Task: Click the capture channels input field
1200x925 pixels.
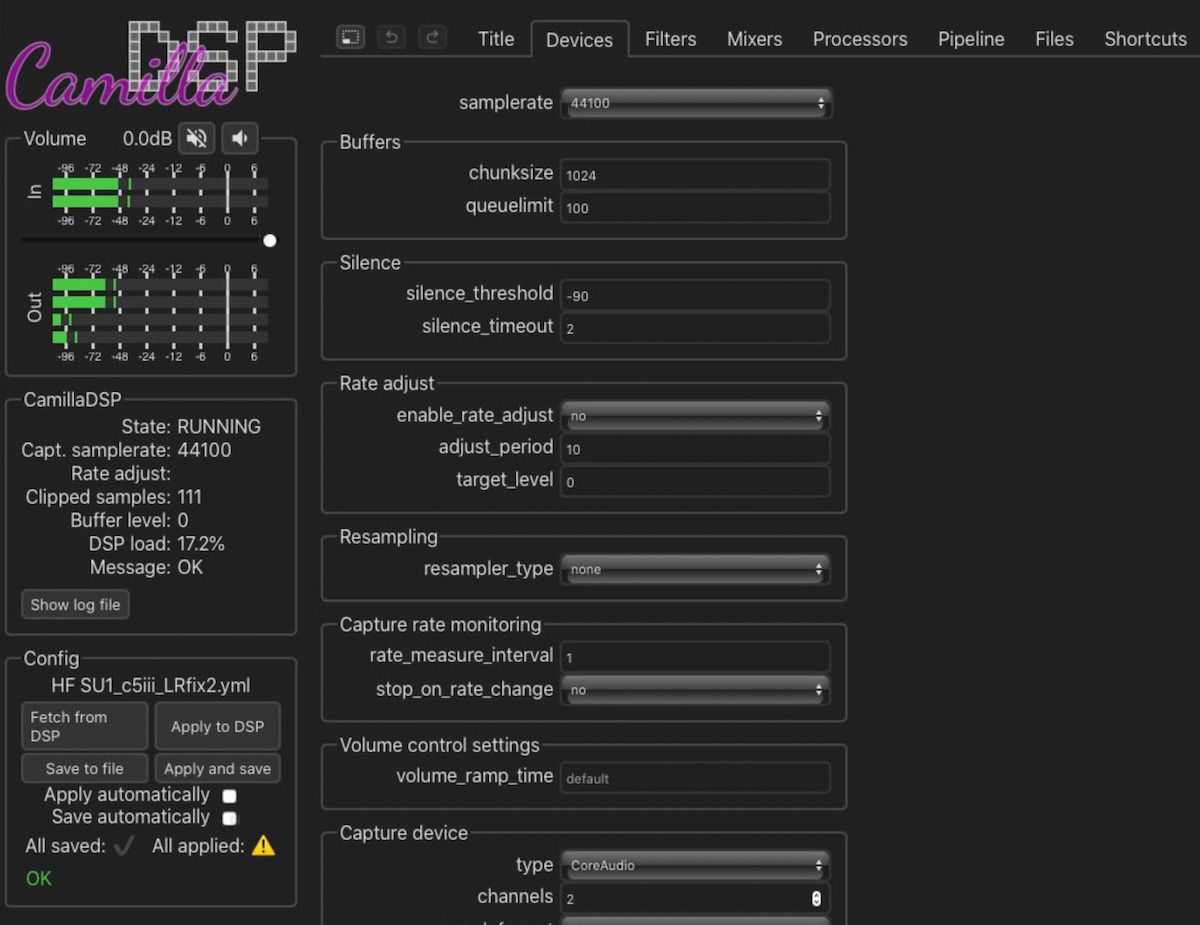Action: point(695,898)
